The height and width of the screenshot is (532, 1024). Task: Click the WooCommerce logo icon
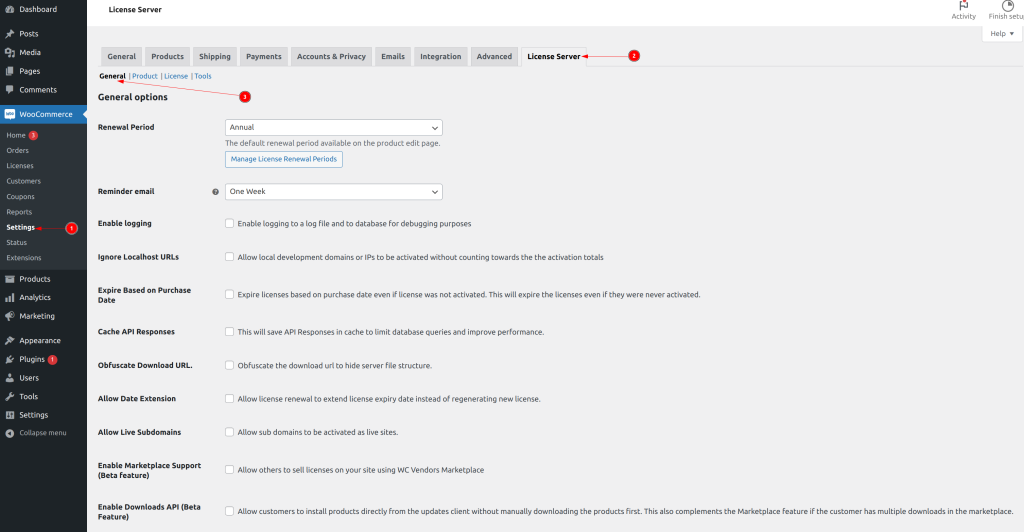click(x=9, y=114)
